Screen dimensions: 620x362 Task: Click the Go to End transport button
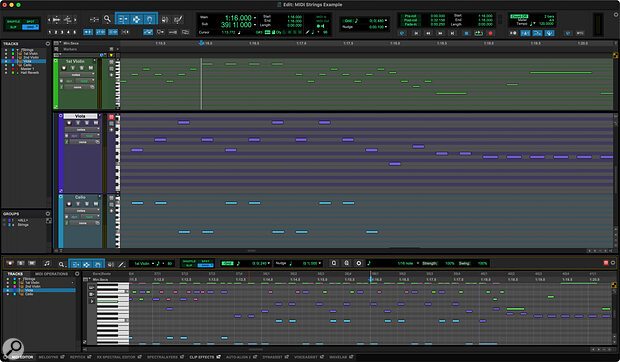pos(453,34)
